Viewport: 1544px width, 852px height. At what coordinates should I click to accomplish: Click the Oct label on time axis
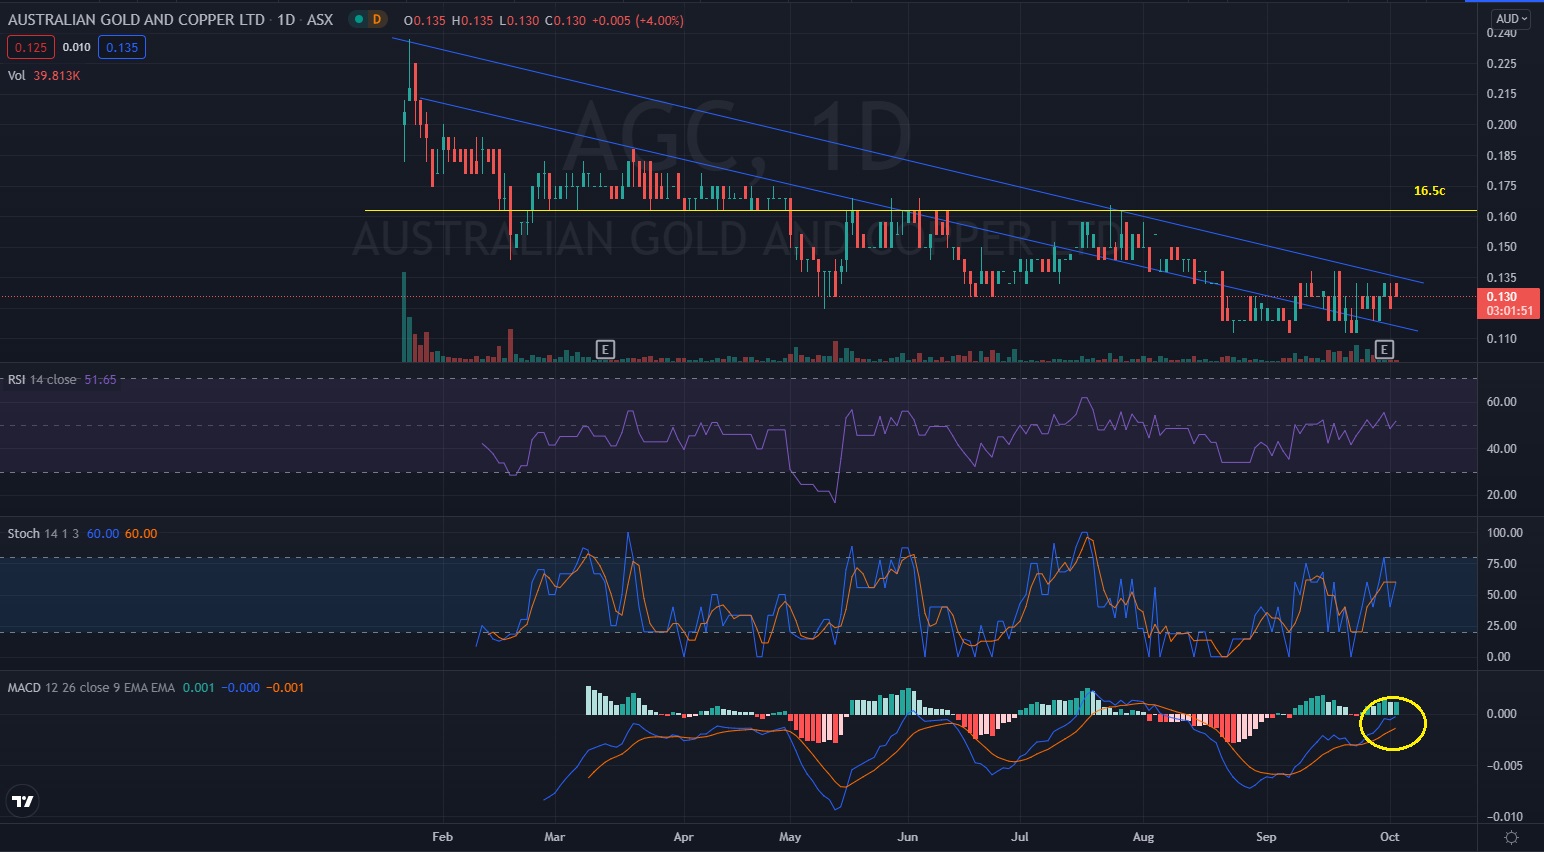[1389, 837]
